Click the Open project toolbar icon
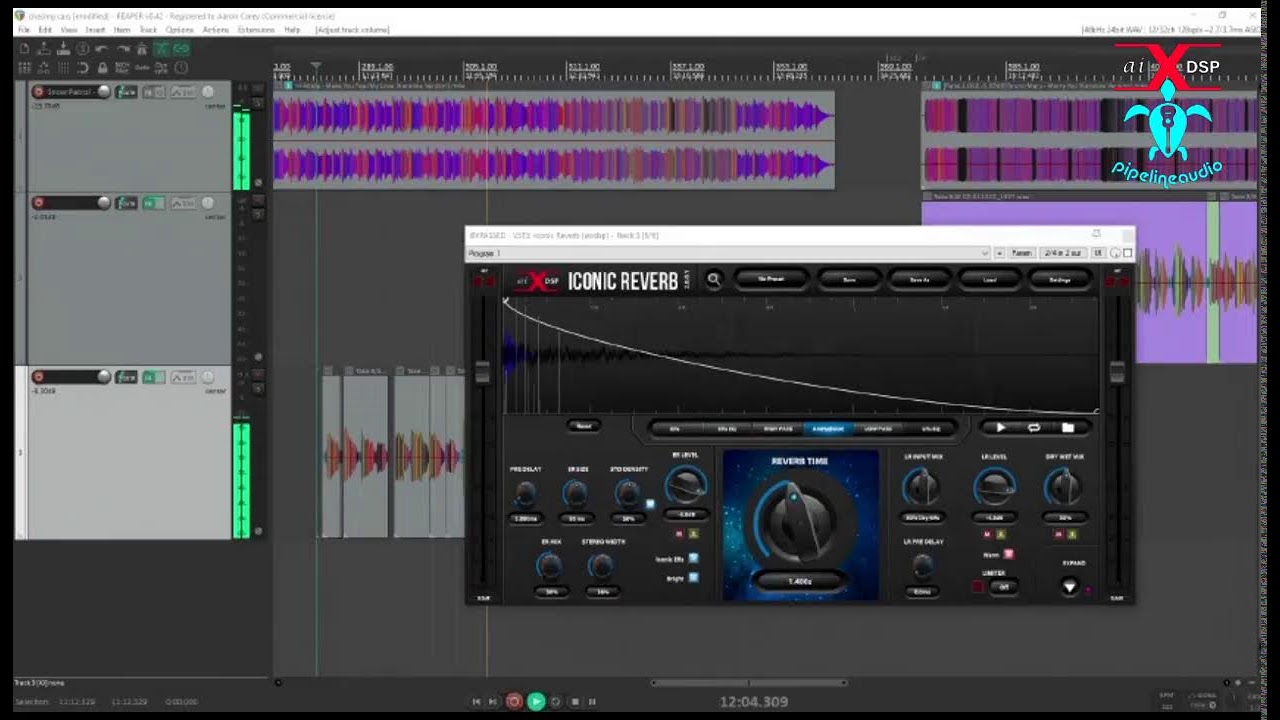1280x720 pixels. coord(44,49)
